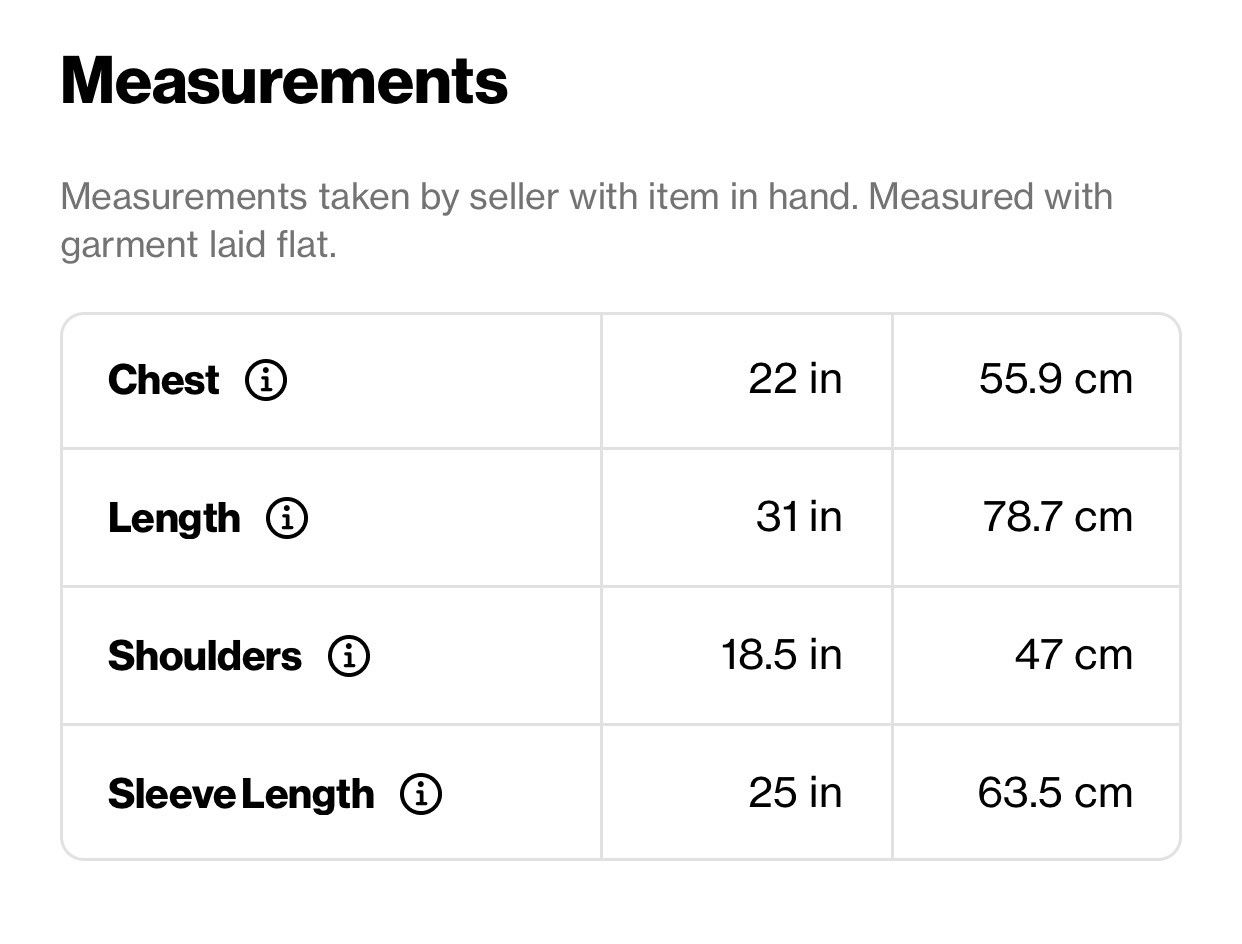Click the 78.7 cm length value
The width and height of the screenshot is (1242, 944).
(x=1058, y=517)
